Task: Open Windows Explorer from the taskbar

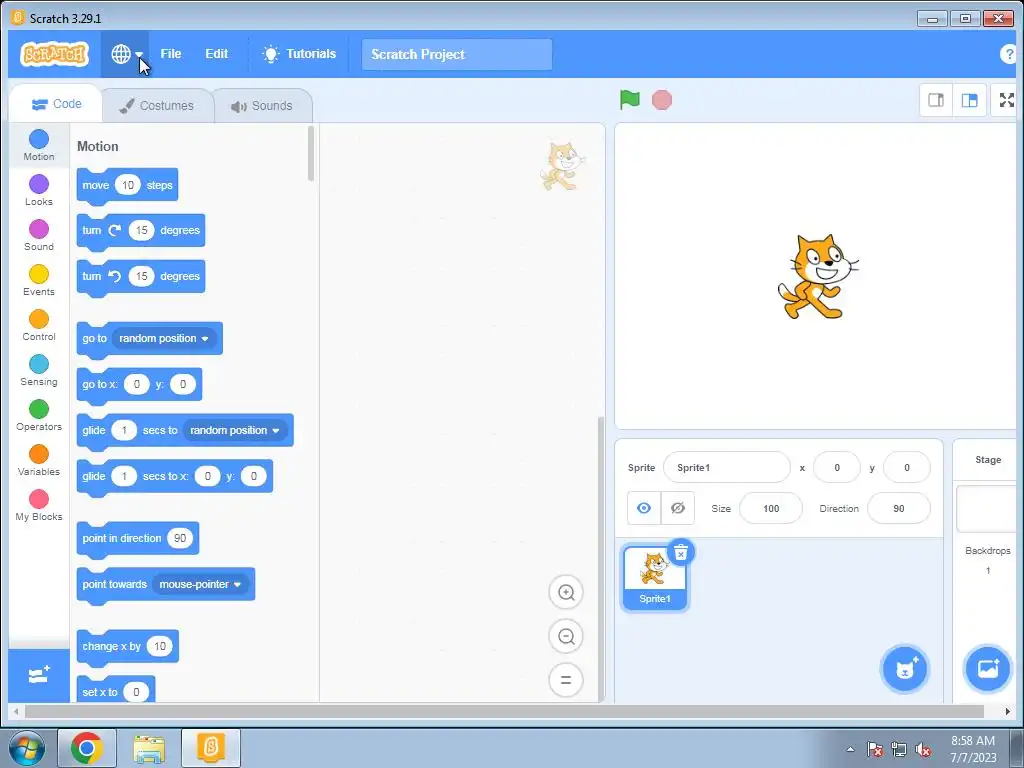Action: pos(149,748)
